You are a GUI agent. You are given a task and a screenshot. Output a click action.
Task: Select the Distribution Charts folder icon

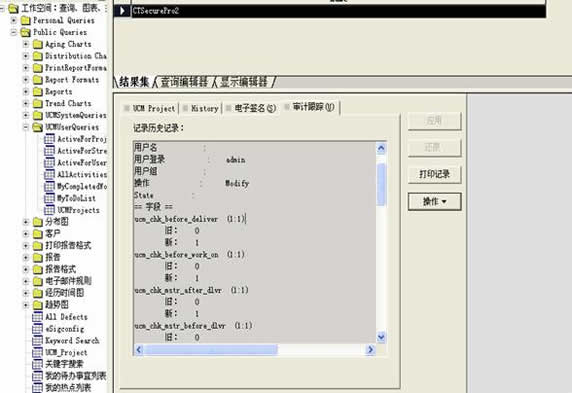38,56
